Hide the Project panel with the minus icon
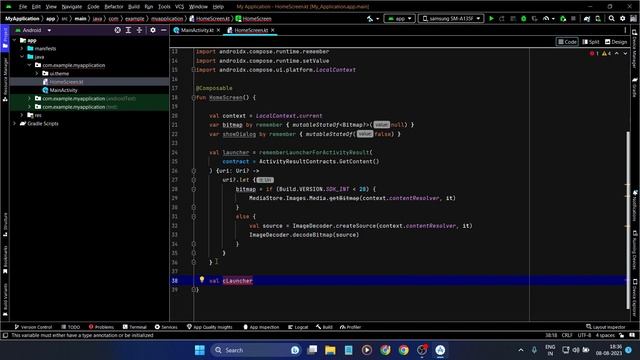 (x=164, y=30)
